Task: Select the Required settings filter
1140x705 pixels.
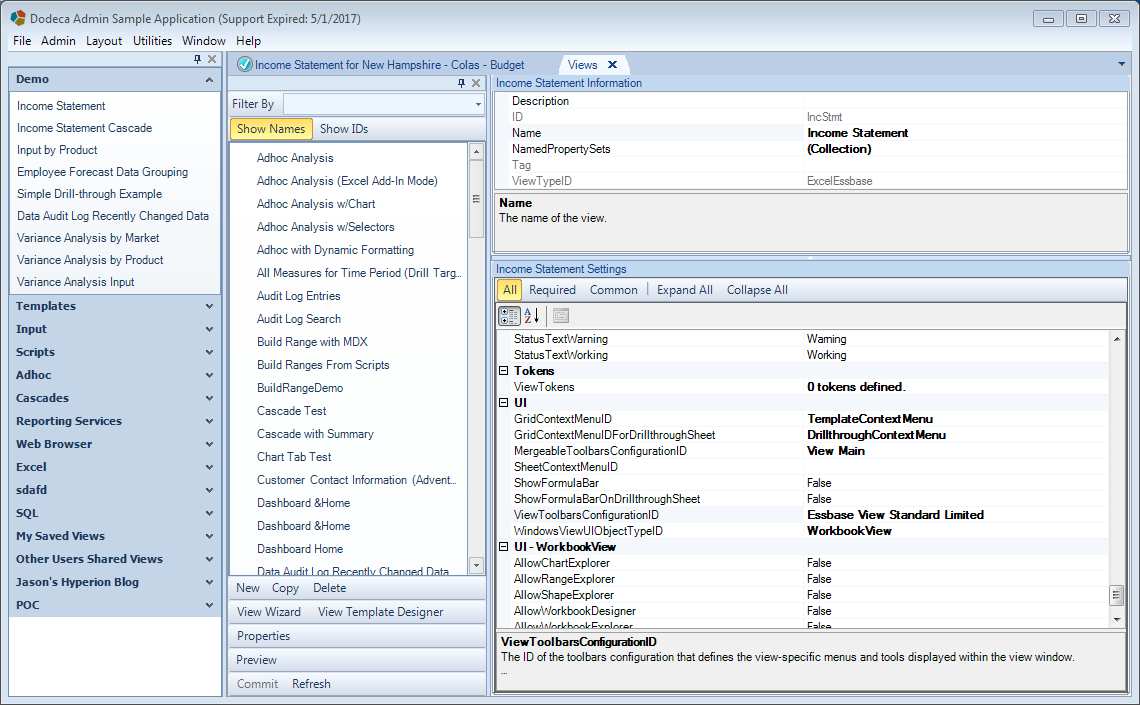Action: coord(552,290)
